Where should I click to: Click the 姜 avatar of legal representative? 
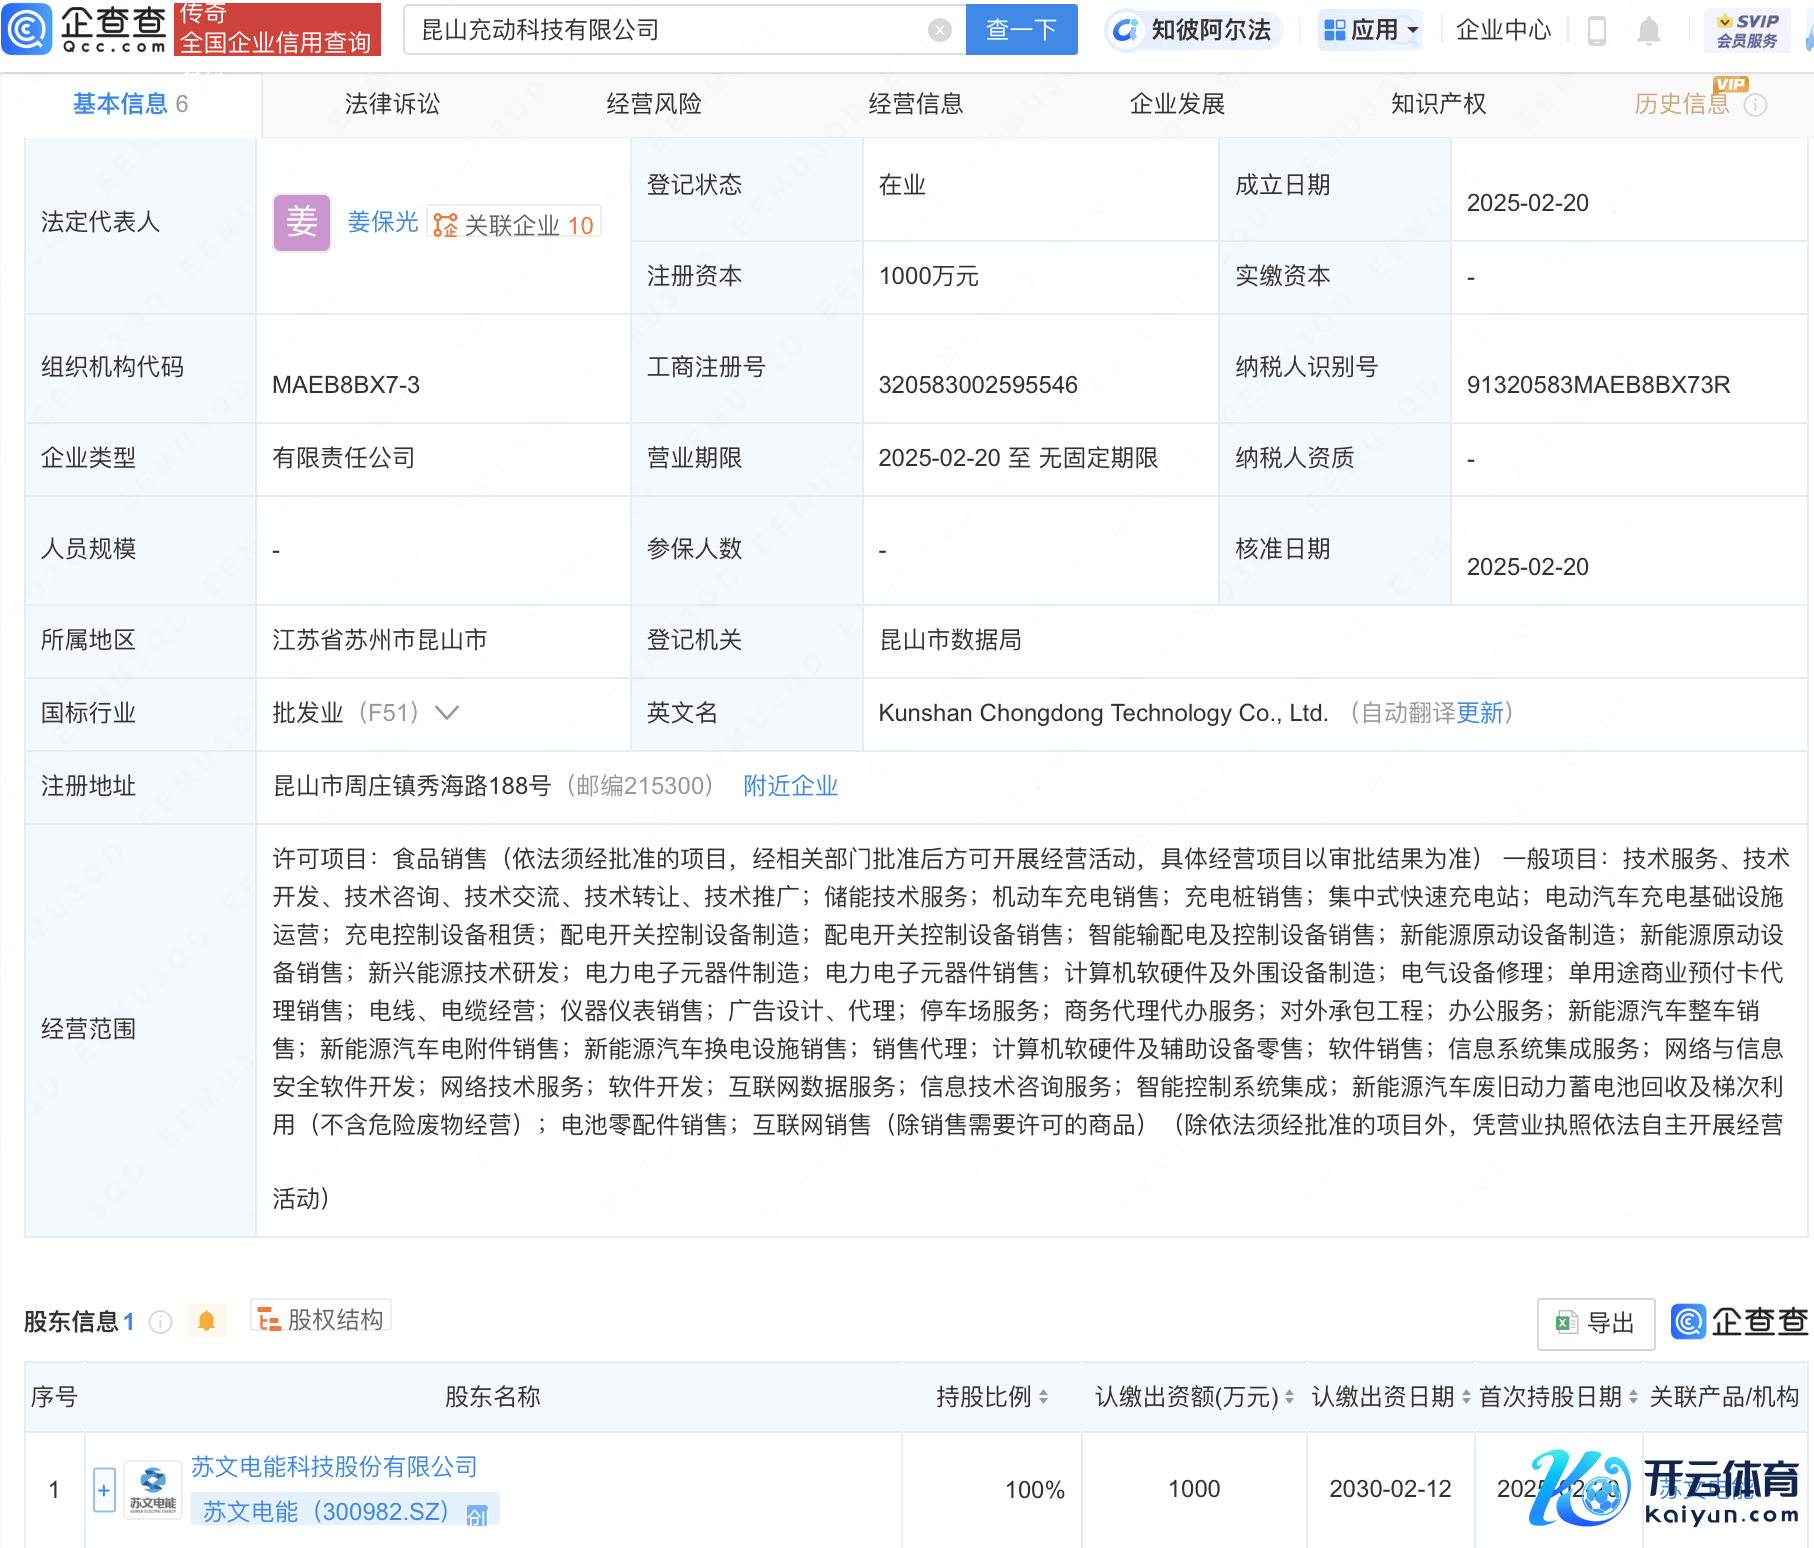tap(301, 222)
